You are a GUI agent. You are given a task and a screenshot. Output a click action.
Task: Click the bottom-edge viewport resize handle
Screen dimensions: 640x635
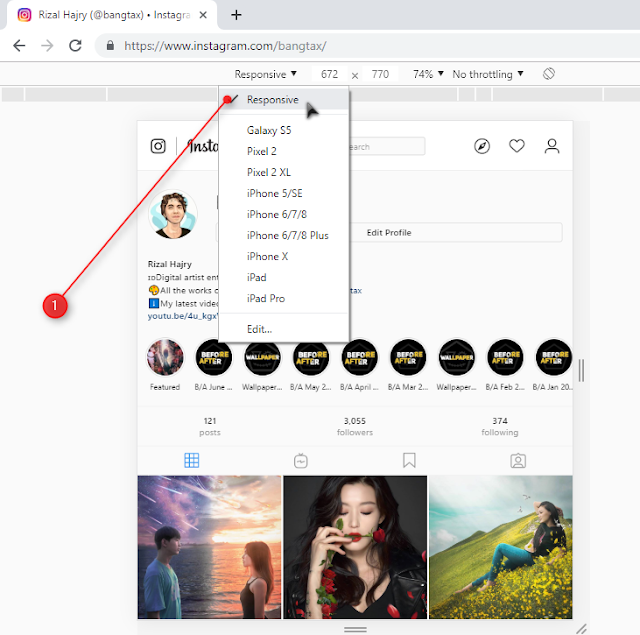355,630
